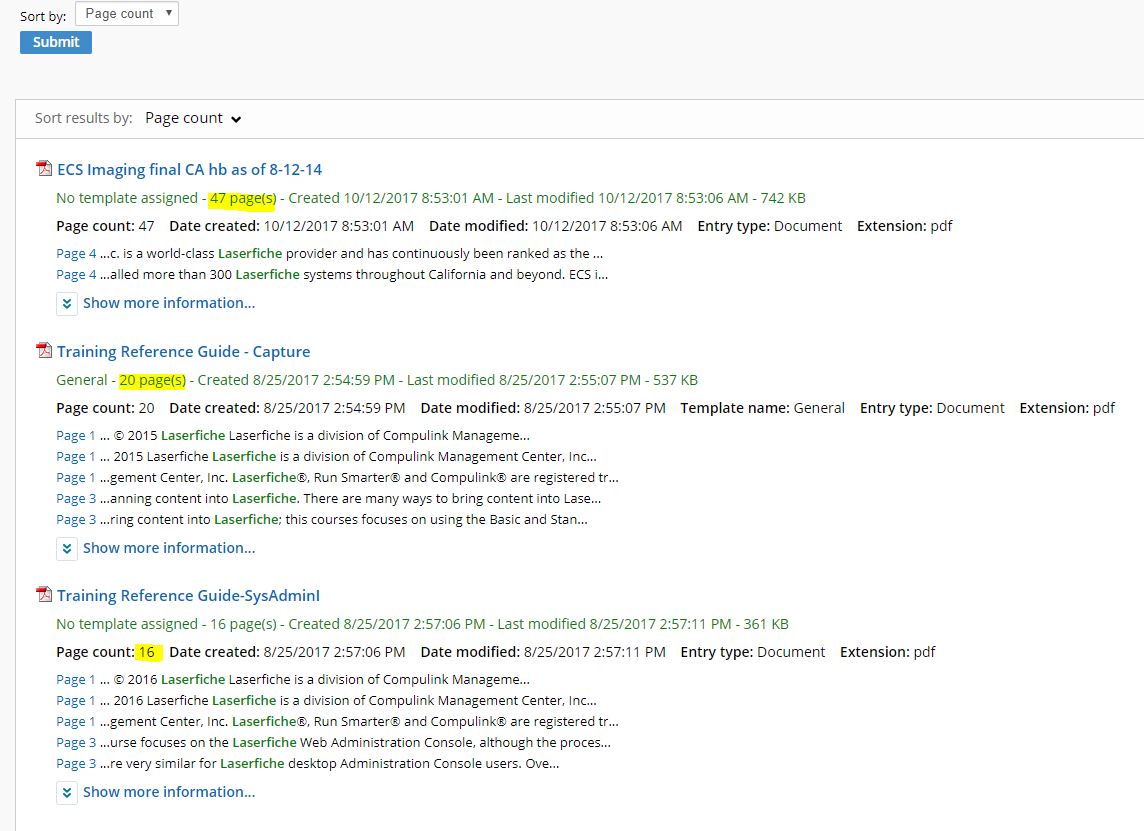The width and height of the screenshot is (1144, 831).
Task: Open Page 3 hit about Web Administration Console
Action: [76, 742]
